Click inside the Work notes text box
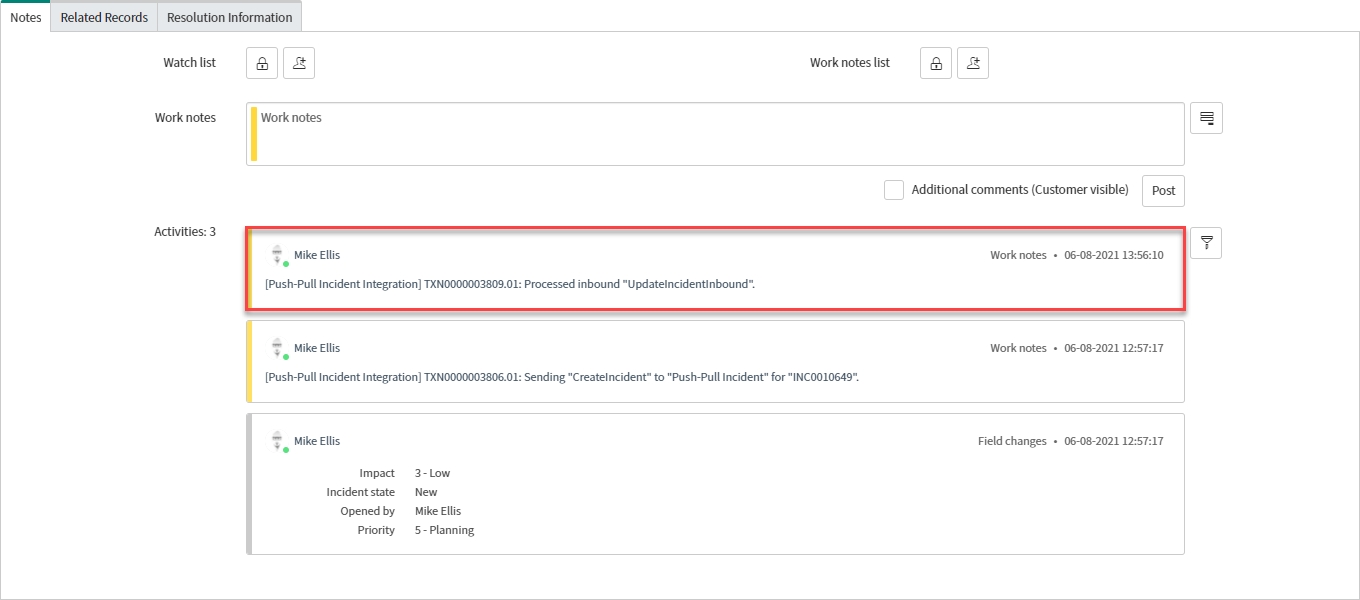Image resolution: width=1360 pixels, height=600 pixels. 715,134
